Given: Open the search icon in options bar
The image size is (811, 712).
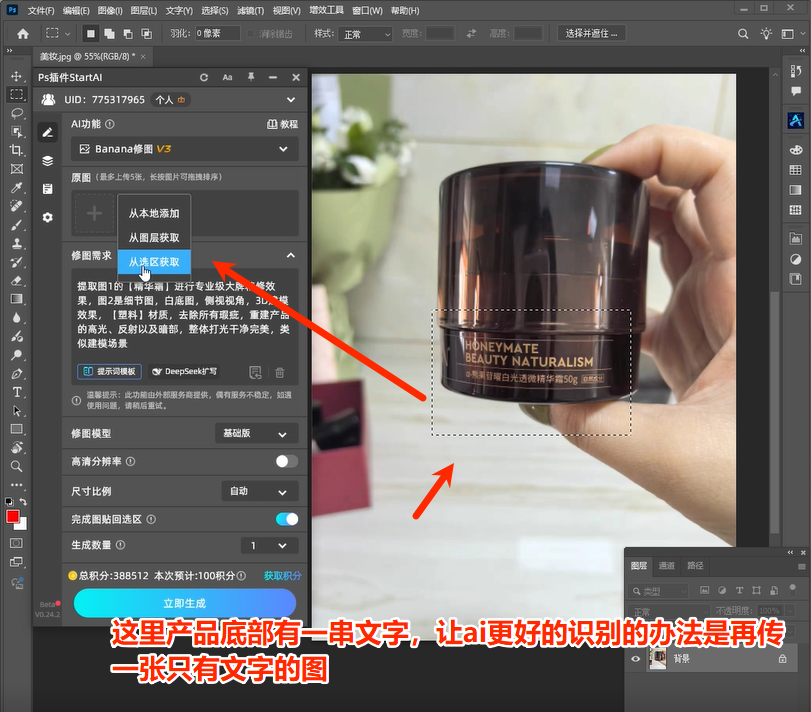Looking at the screenshot, I should [x=743, y=34].
